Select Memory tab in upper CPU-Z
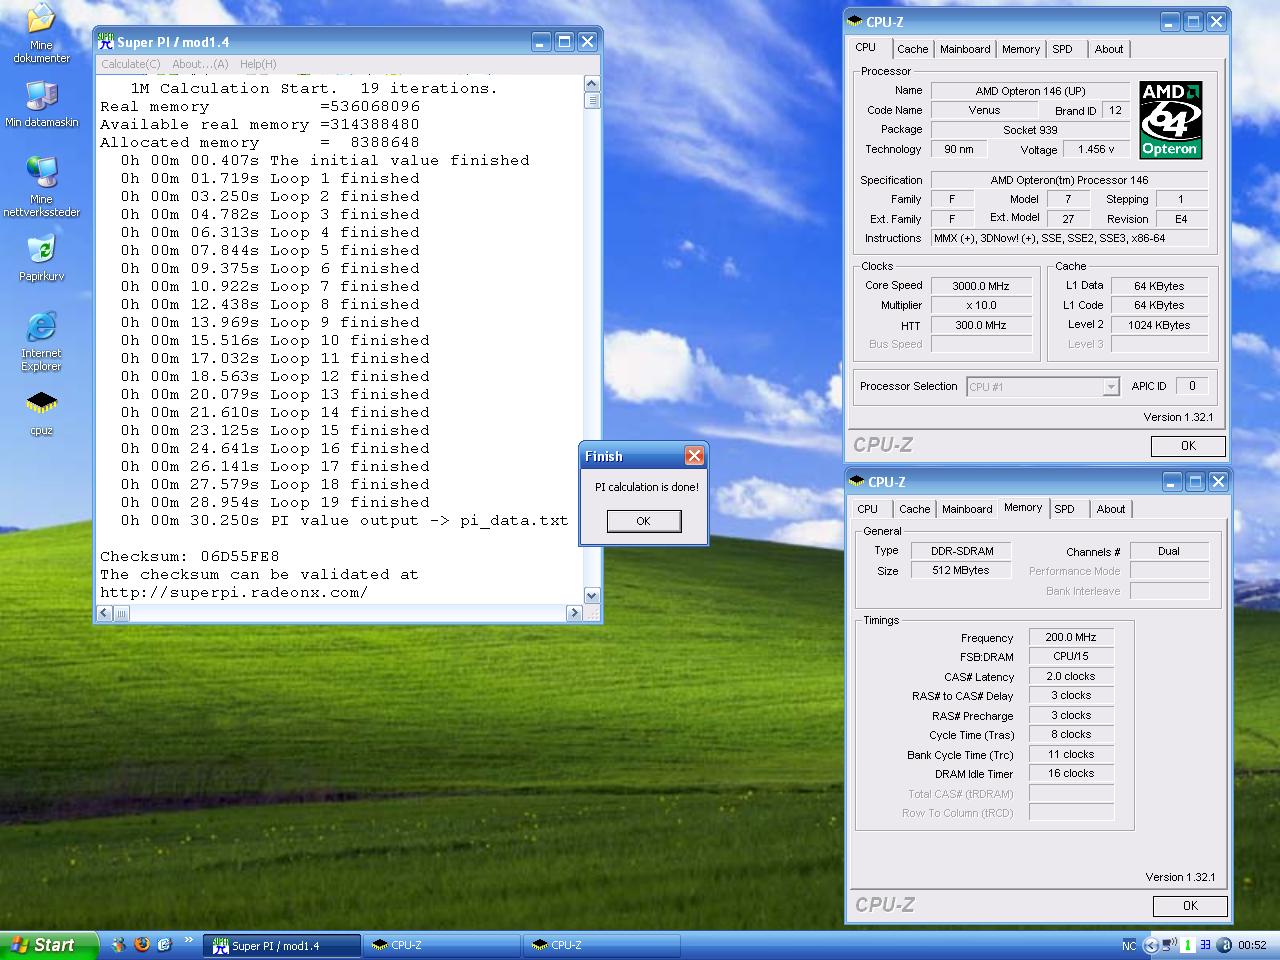 pos(1021,49)
